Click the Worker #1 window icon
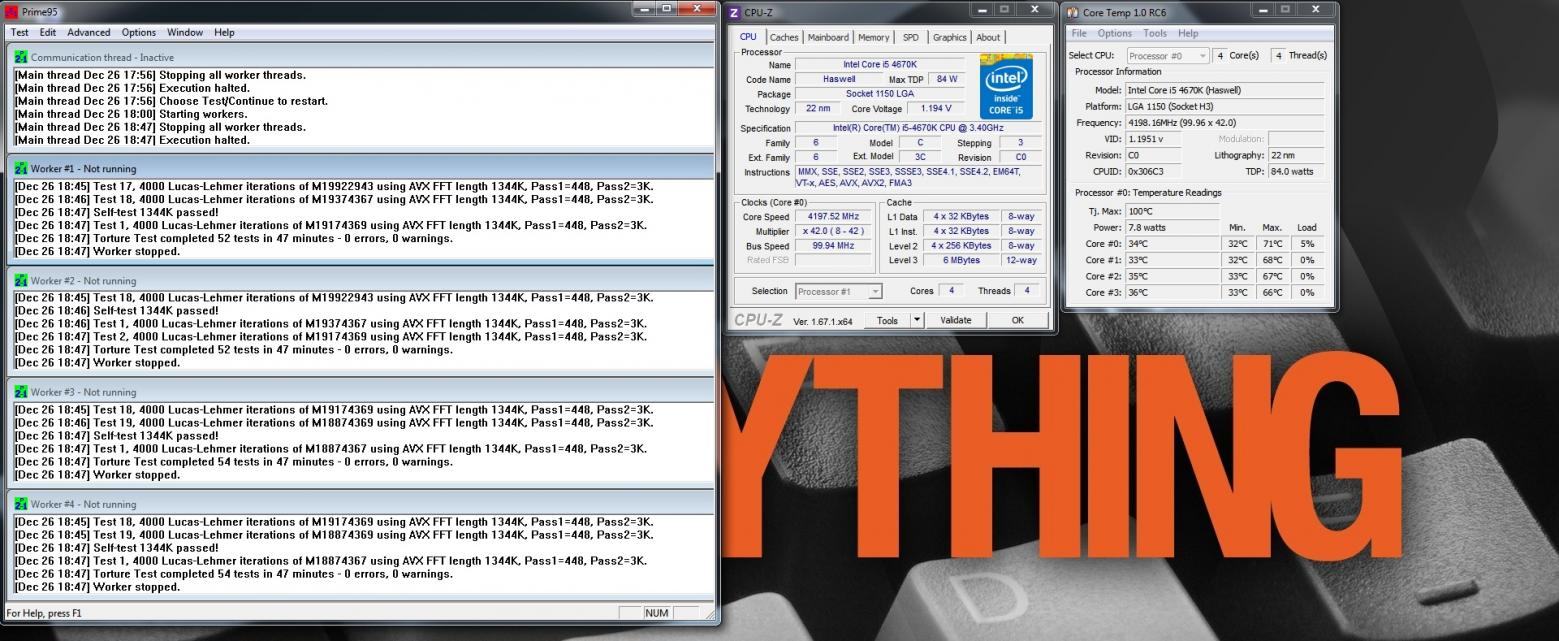 (21, 168)
